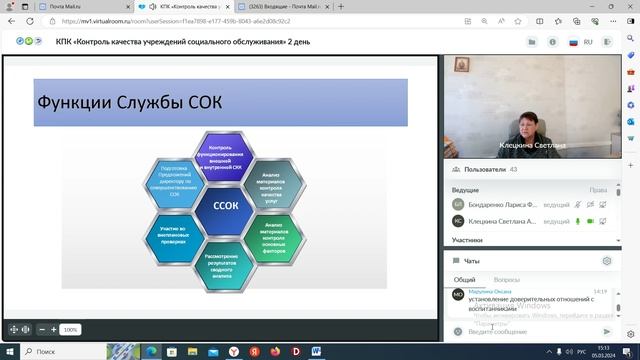This screenshot has width=640, height=360.
Task: Open the files folder icon in header
Action: pyautogui.click(x=532, y=42)
